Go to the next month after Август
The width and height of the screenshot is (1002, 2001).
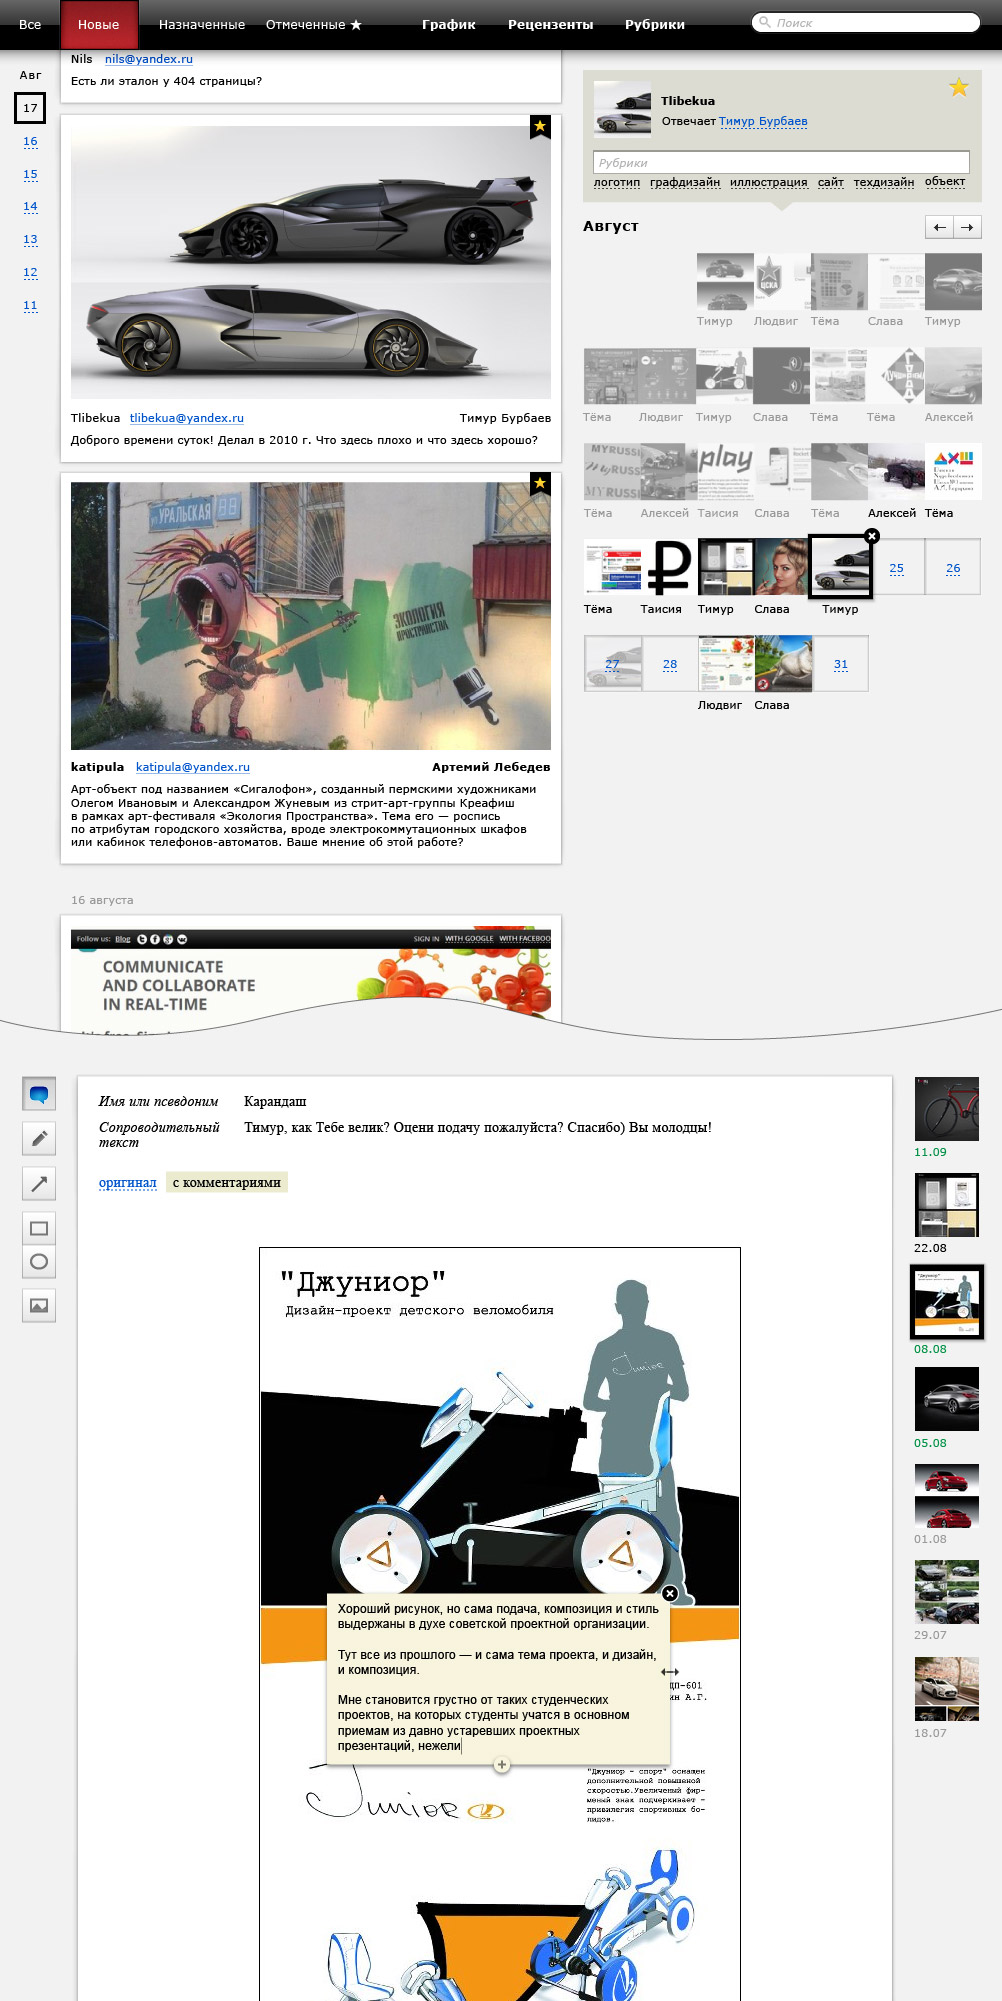[967, 228]
